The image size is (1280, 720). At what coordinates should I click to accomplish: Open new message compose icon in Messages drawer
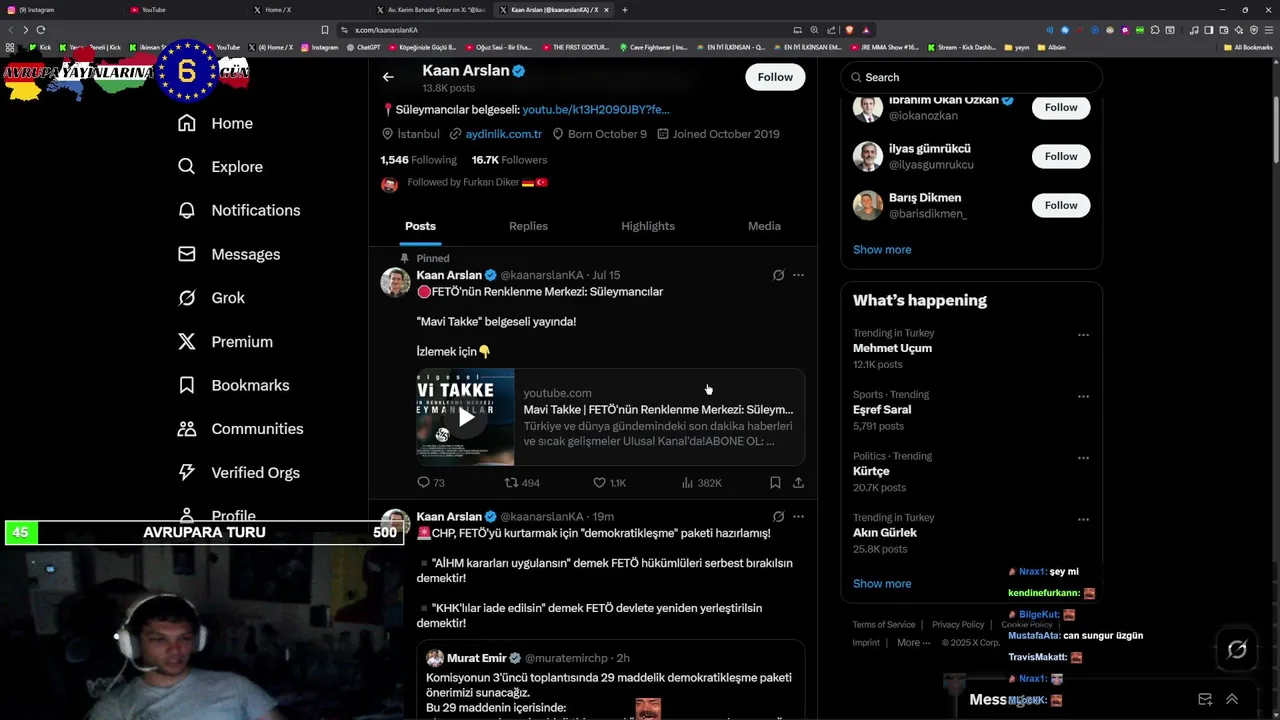[x=1205, y=699]
